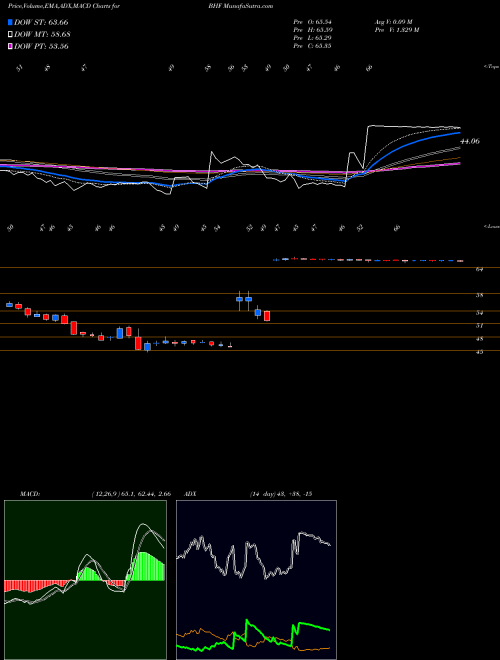The image size is (500, 660).
Task: Click the ADX panel heading
Action: pyautogui.click(x=191, y=494)
